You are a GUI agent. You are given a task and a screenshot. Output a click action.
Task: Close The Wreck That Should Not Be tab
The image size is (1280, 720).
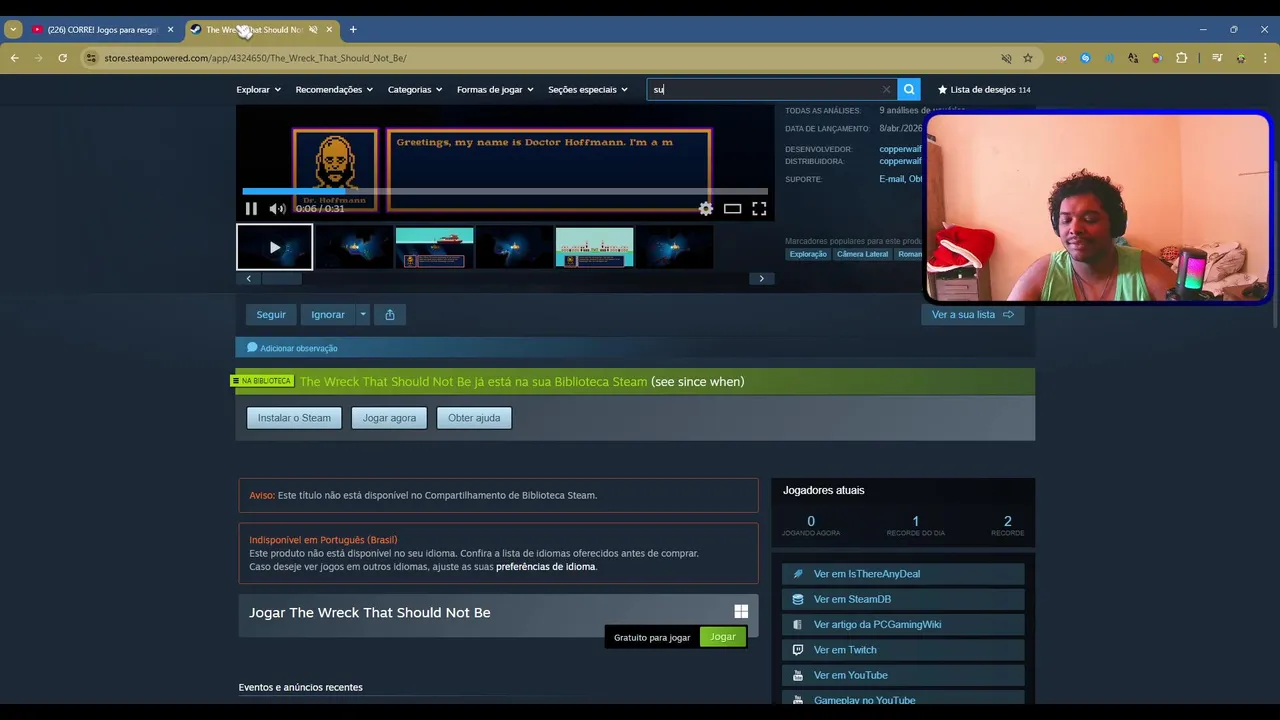329,30
